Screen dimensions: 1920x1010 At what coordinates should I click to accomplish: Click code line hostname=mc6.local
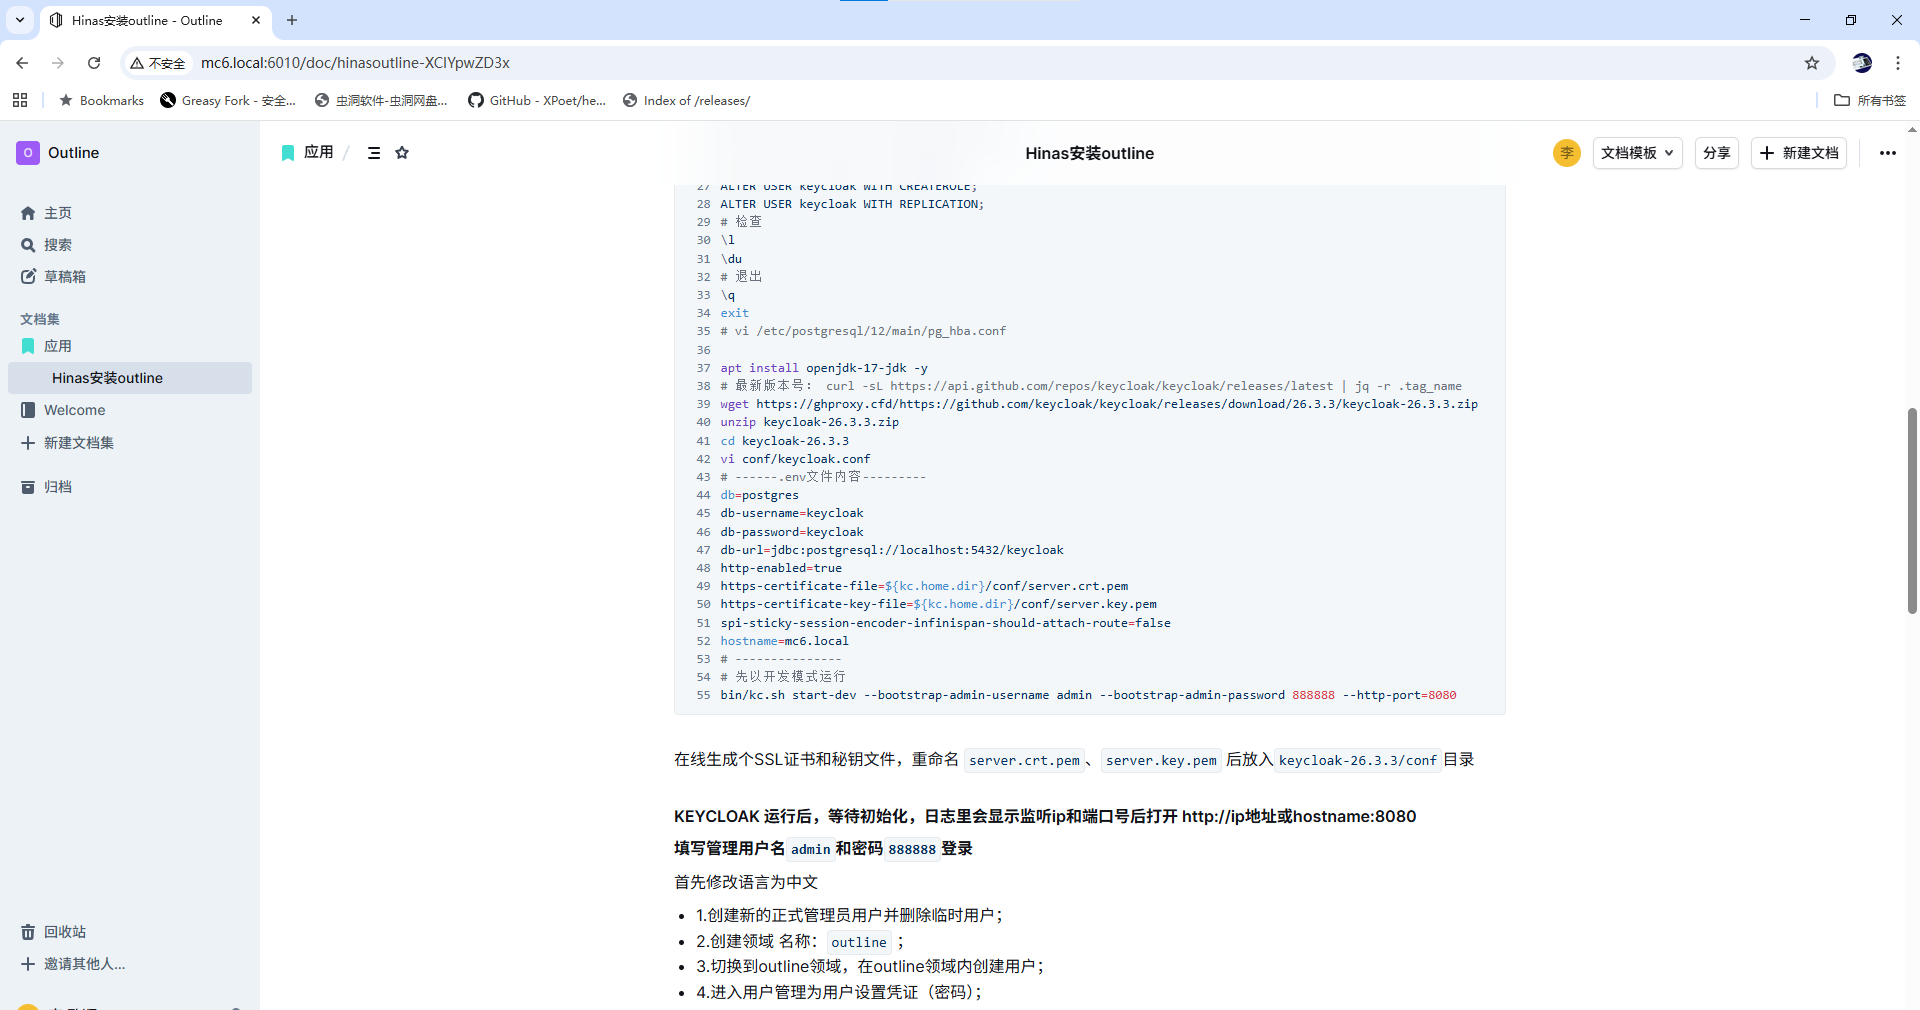784,641
